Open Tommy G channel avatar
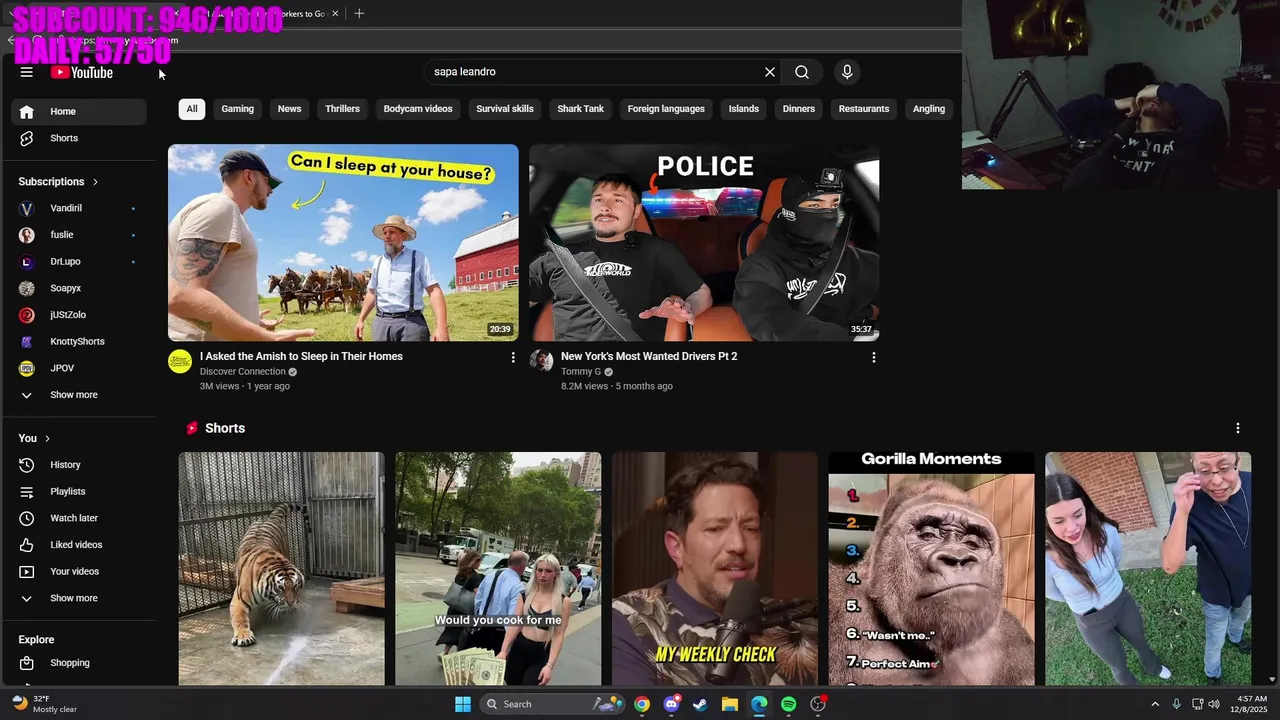 [541, 361]
